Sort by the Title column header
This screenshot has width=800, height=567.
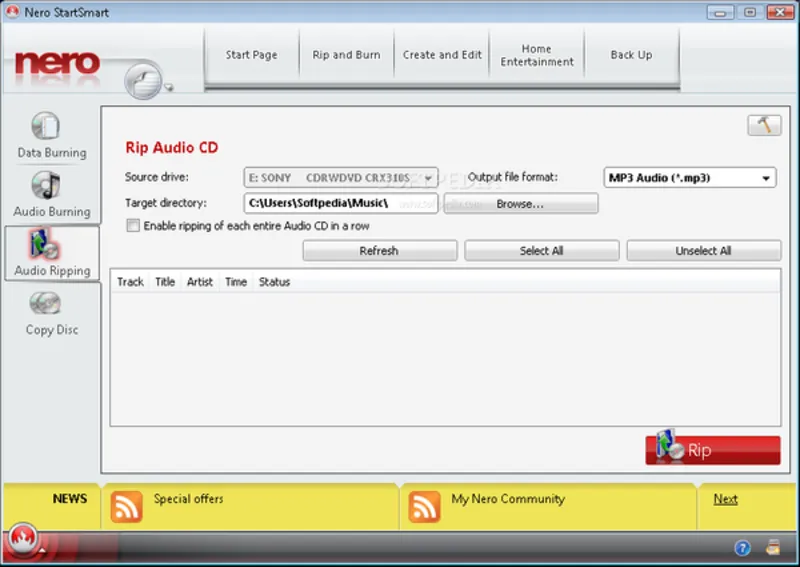165,282
